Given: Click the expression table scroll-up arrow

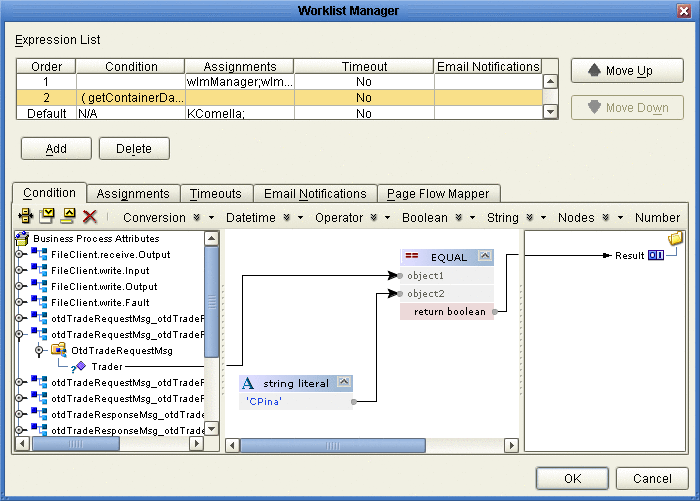Looking at the screenshot, I should point(550,81).
